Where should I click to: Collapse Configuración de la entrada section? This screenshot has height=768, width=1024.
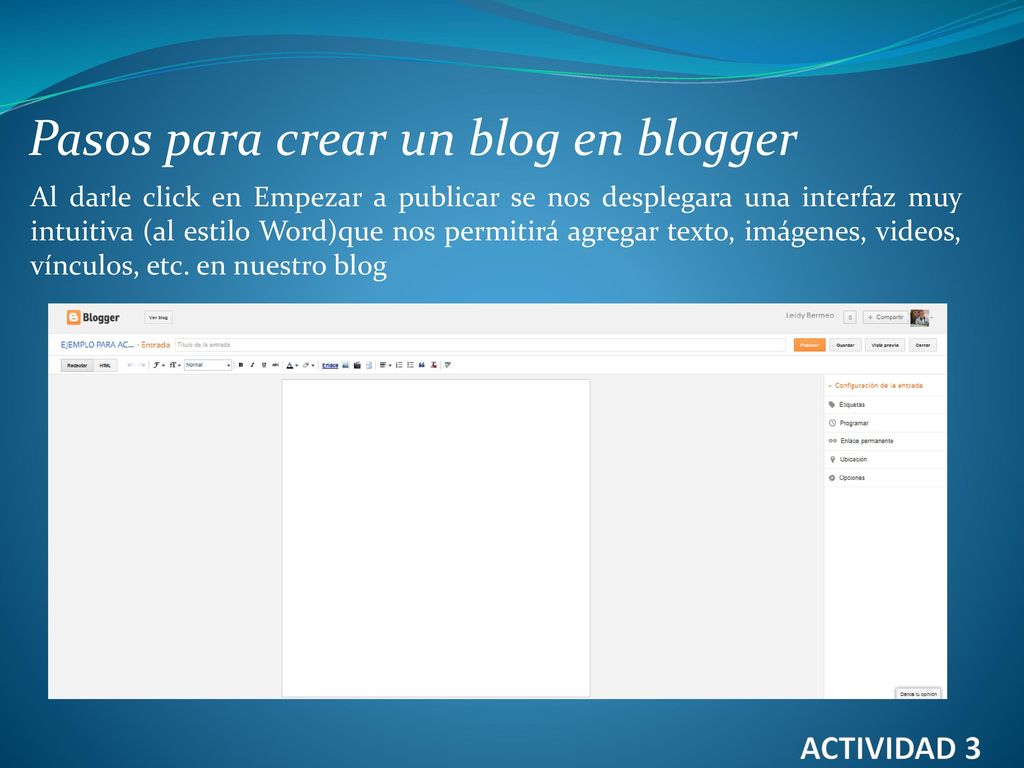875,385
